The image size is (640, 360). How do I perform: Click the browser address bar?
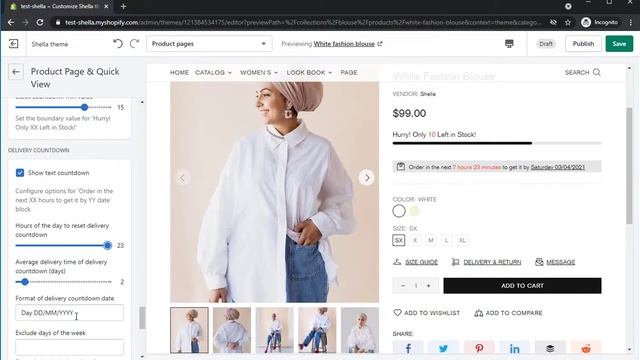(302, 22)
